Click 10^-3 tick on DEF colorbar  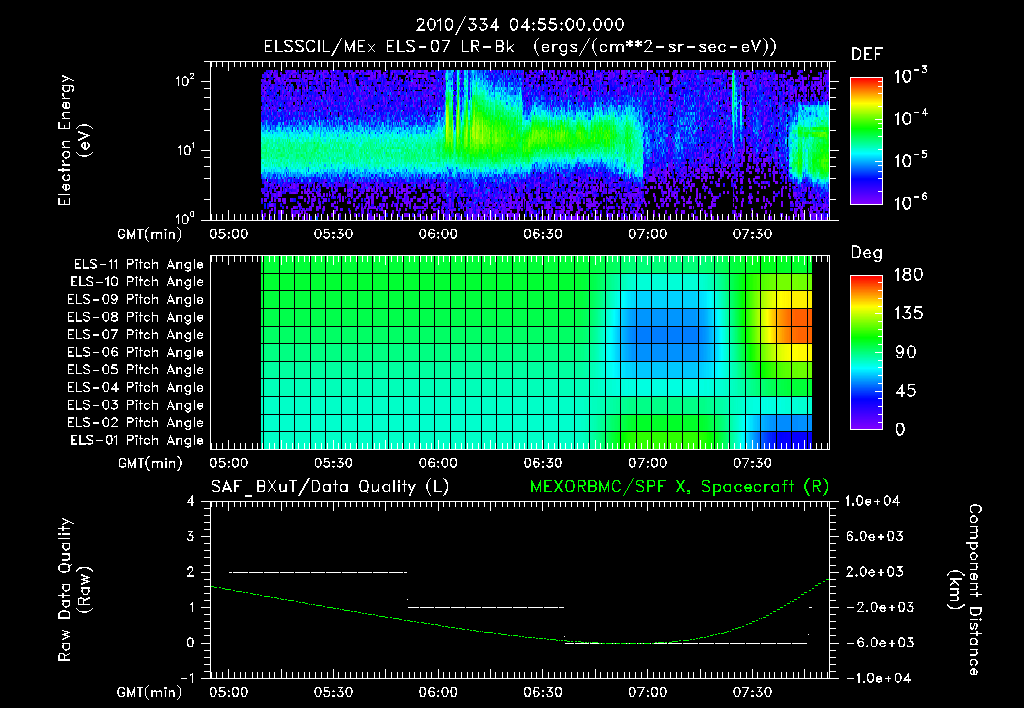coord(910,76)
